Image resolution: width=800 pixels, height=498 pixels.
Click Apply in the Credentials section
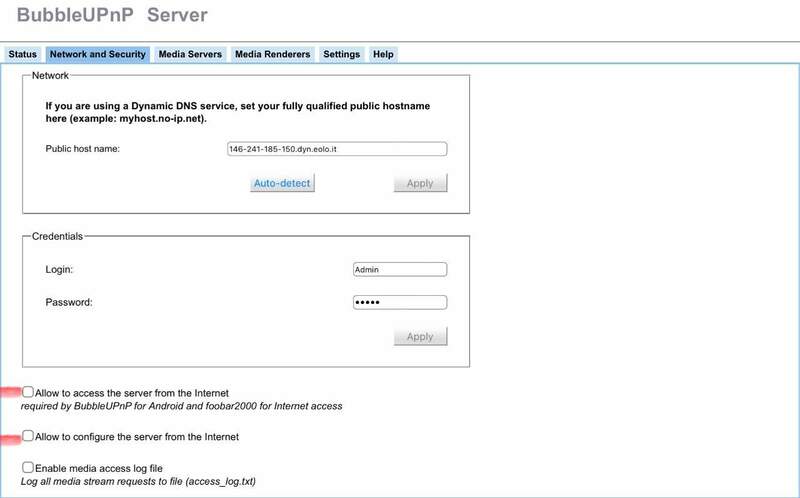coord(420,337)
